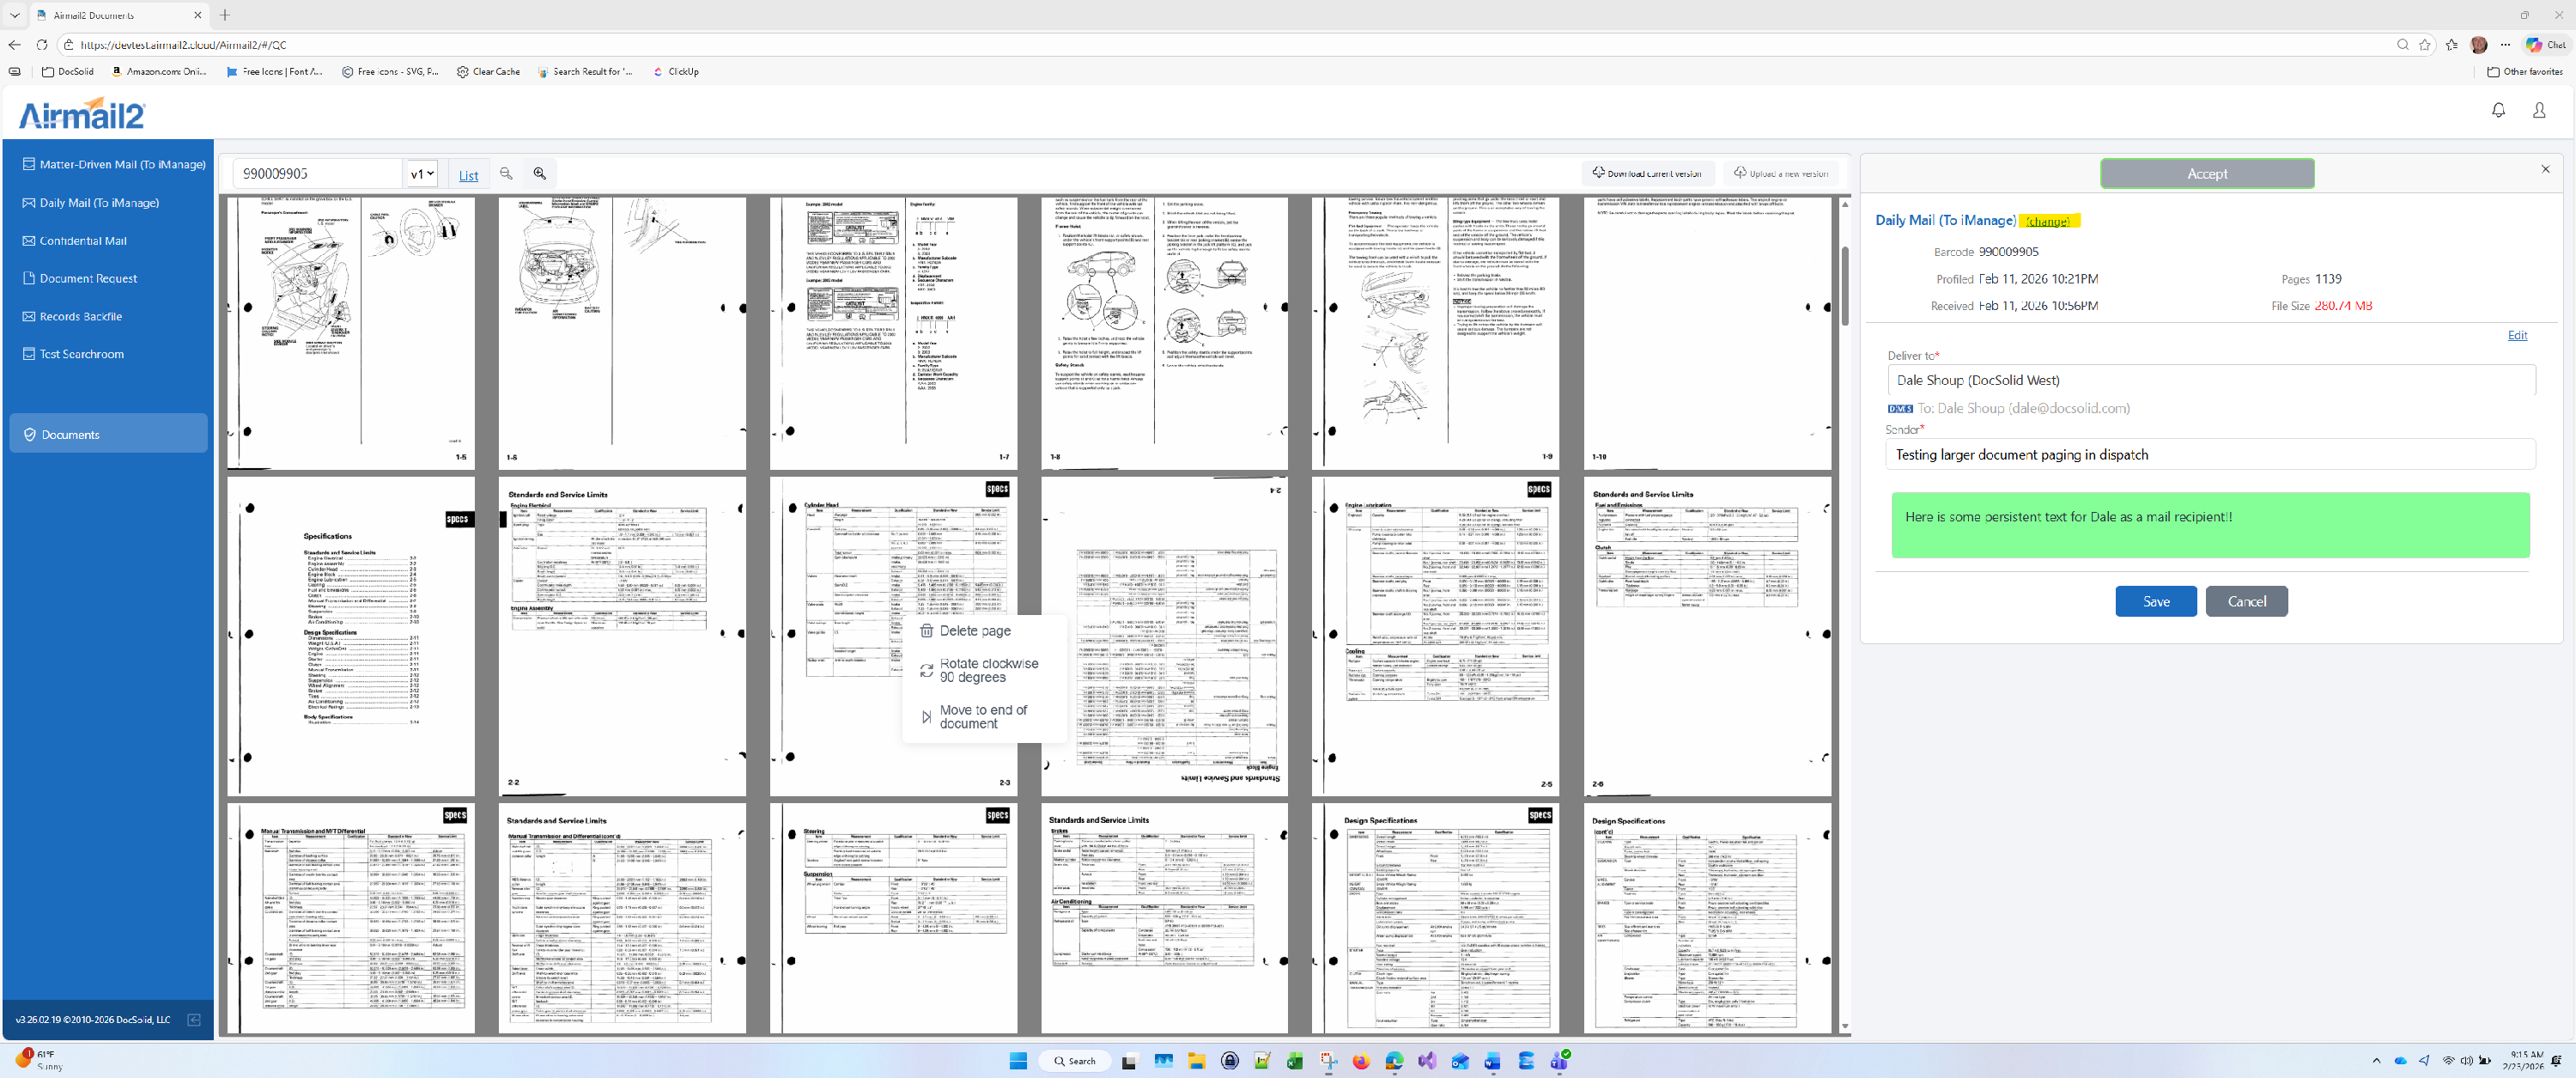Image resolution: width=2576 pixels, height=1078 pixels.
Task: Click the zoom in magnifier icon
Action: (x=540, y=174)
